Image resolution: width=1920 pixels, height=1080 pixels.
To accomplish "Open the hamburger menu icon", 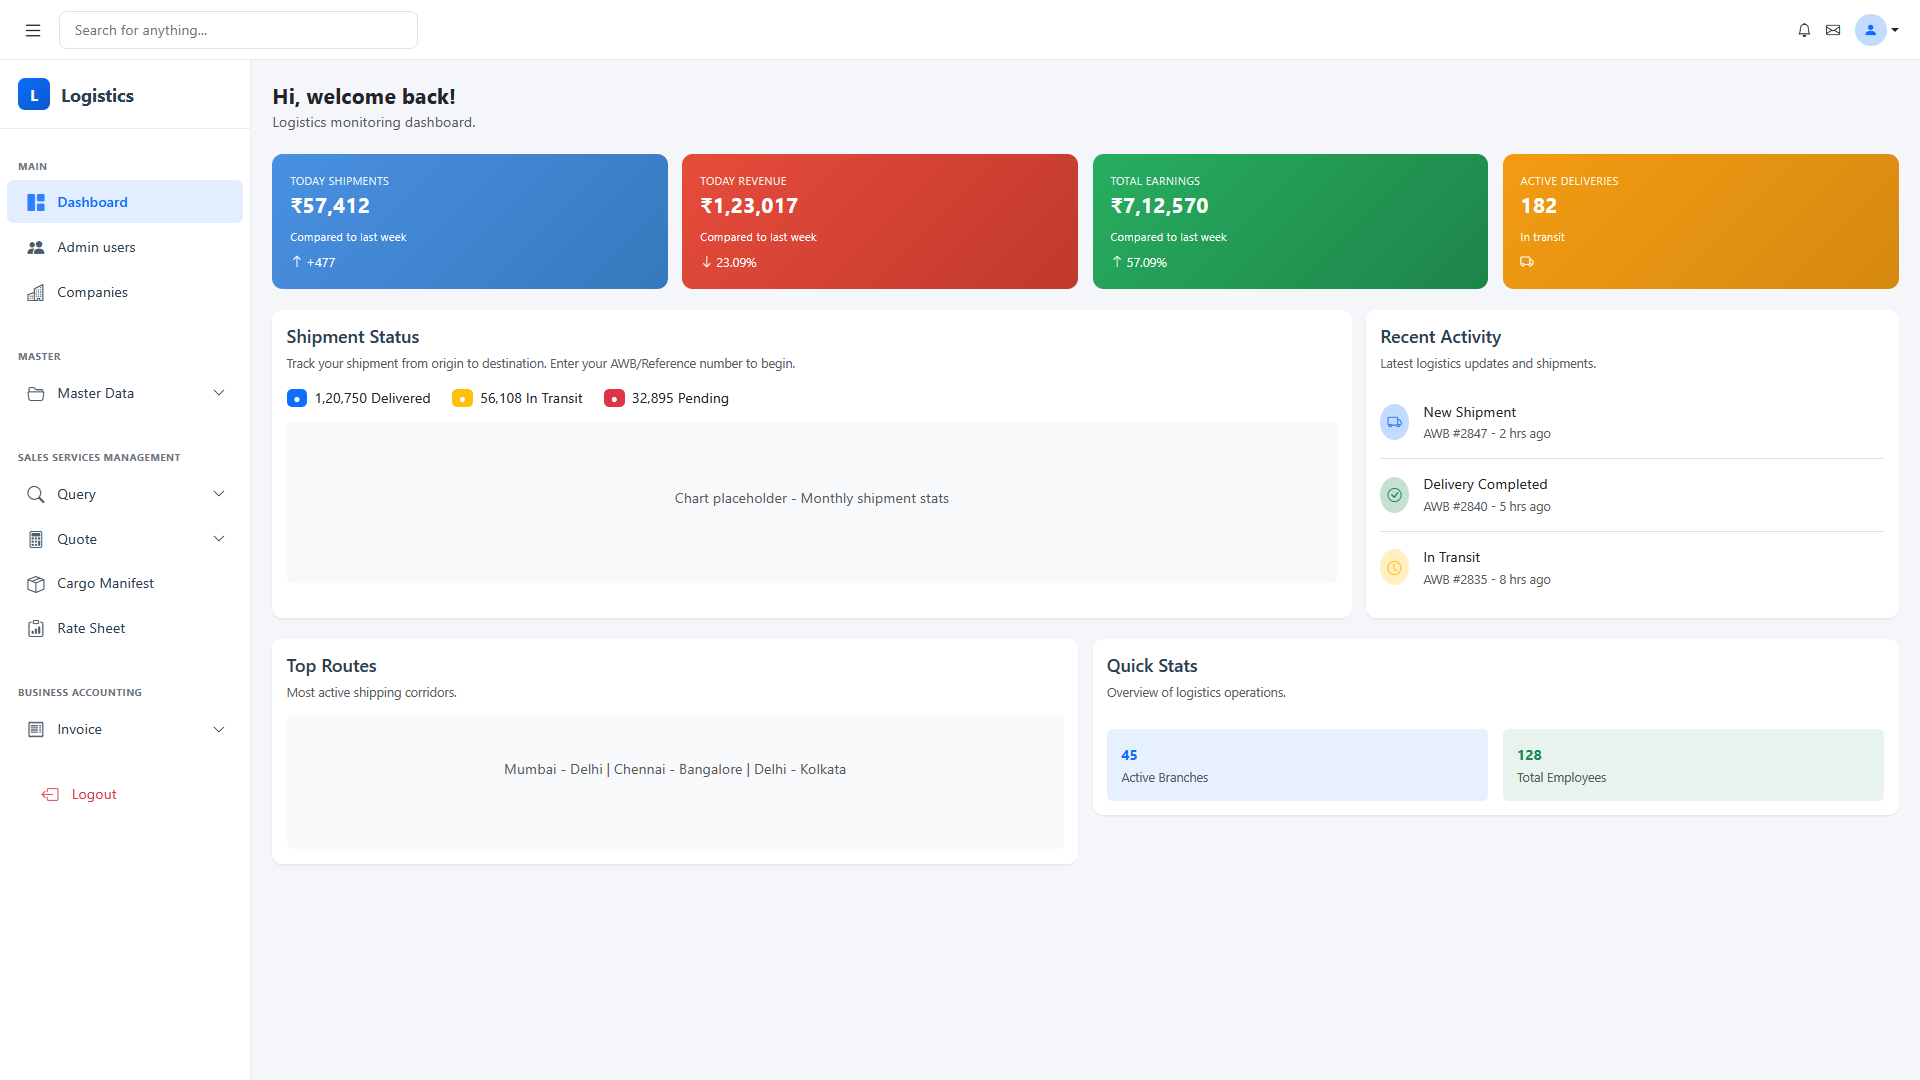I will coord(32,30).
